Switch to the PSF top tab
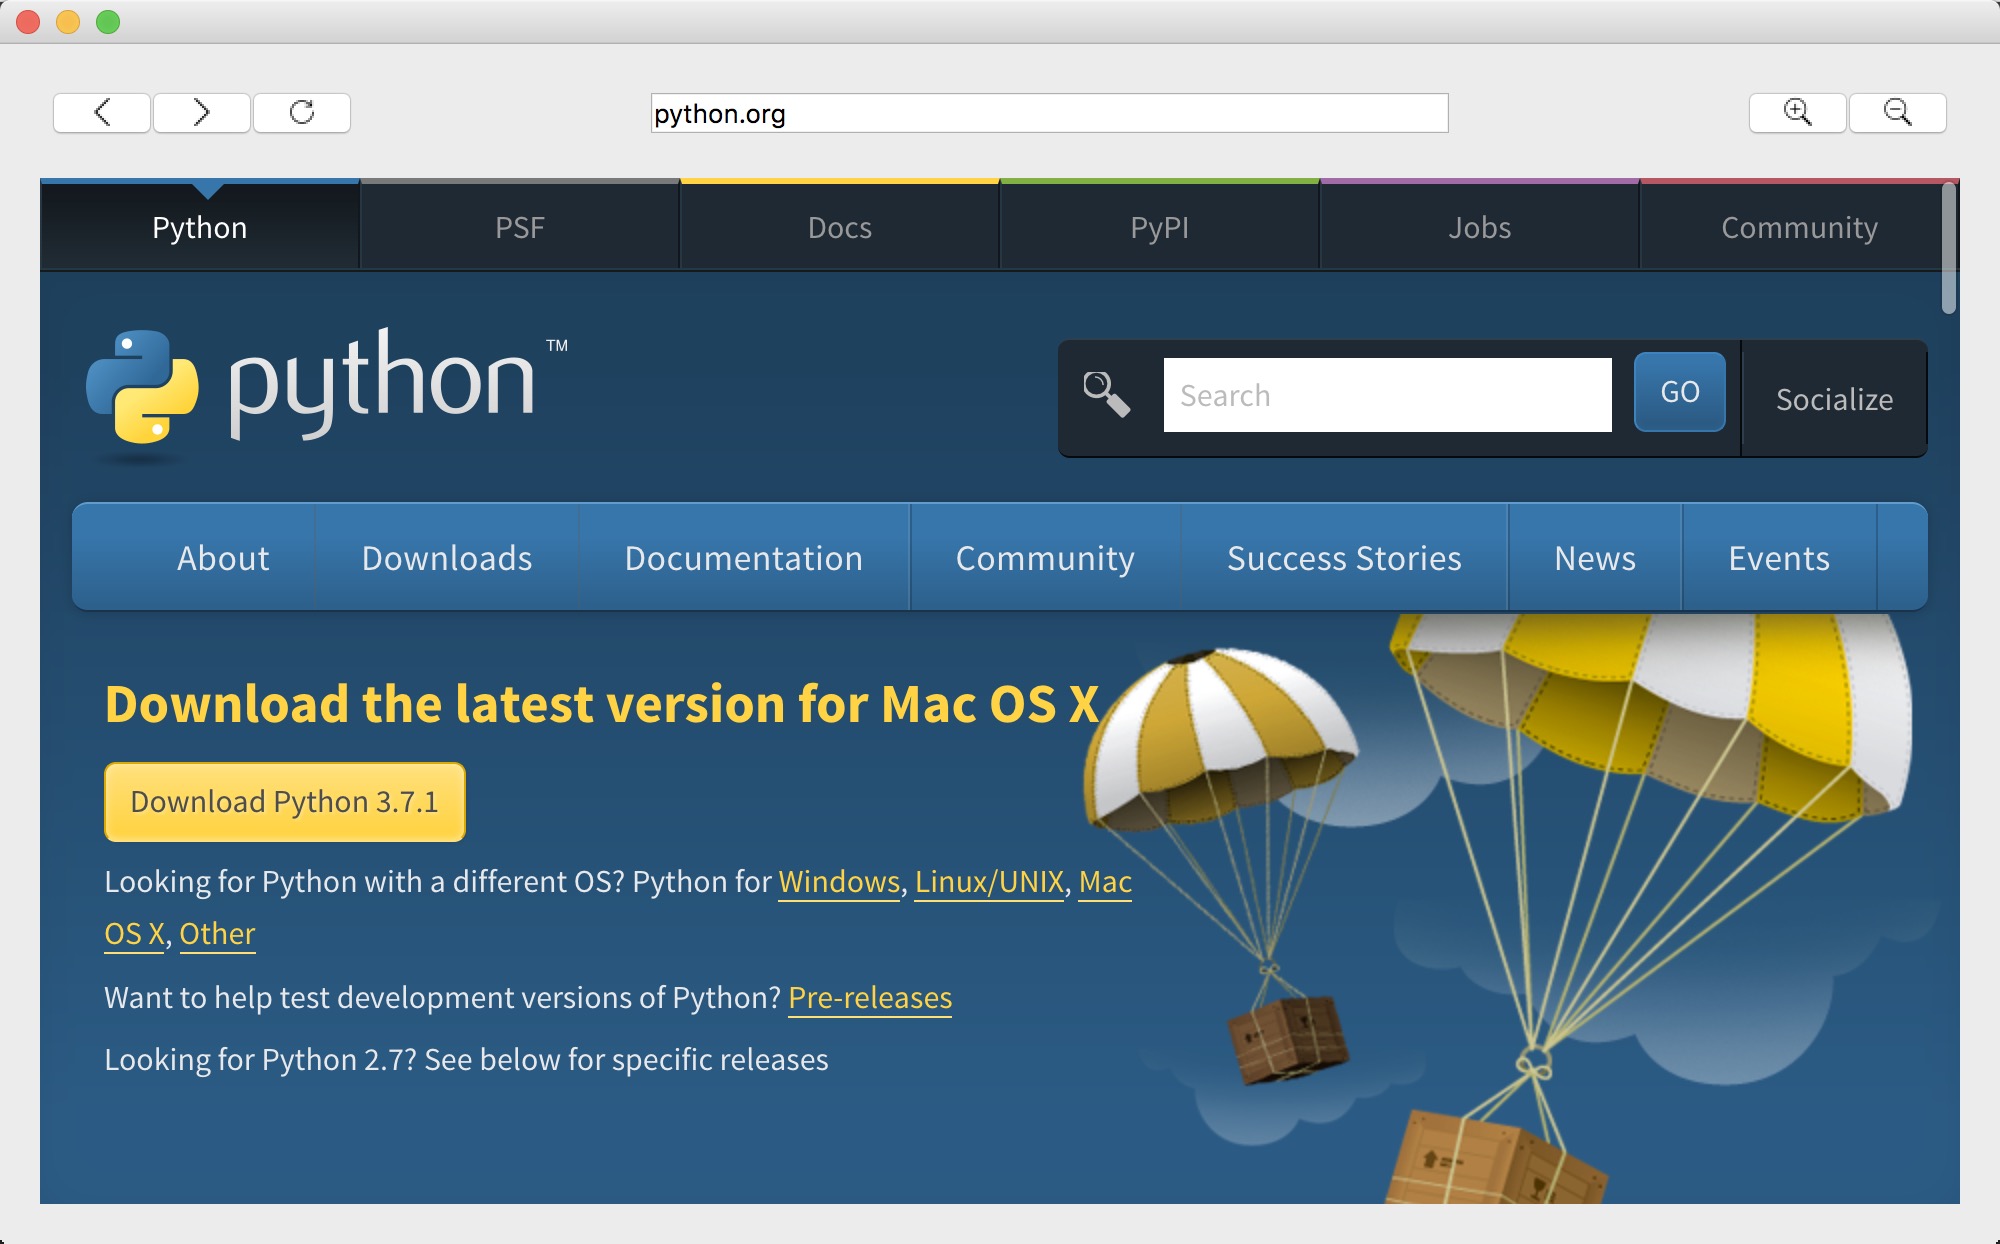Image resolution: width=2000 pixels, height=1244 pixels. (x=520, y=228)
